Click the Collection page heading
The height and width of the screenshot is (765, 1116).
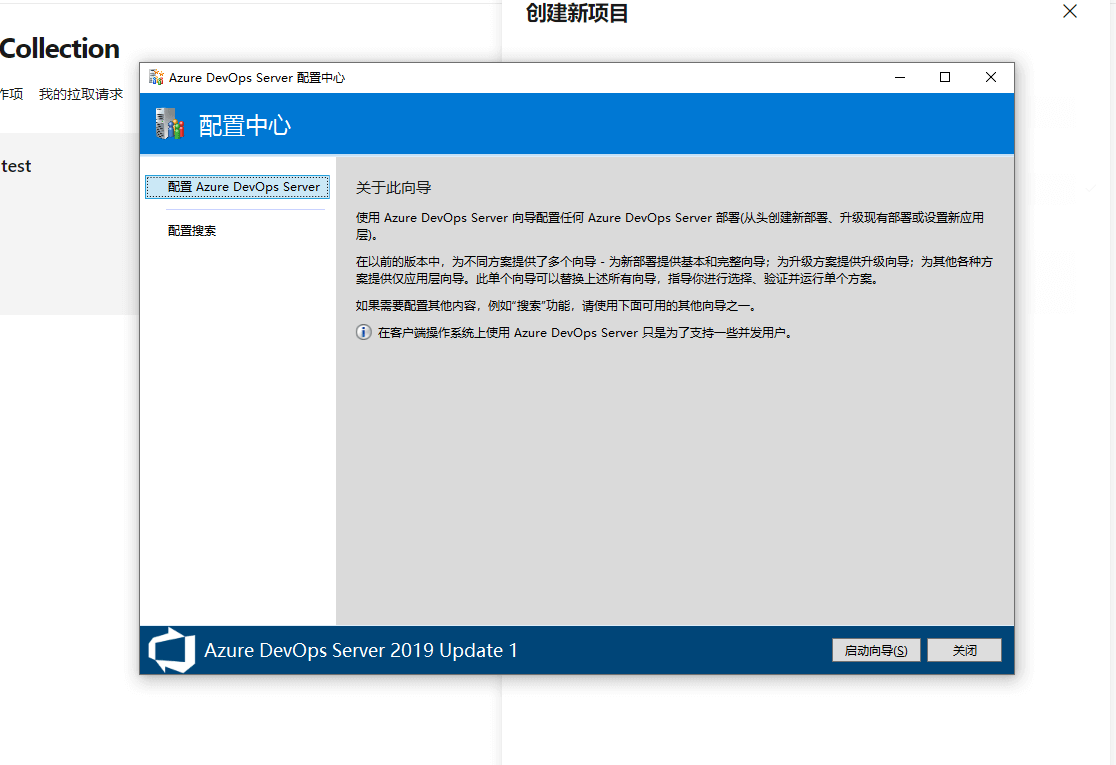click(x=60, y=49)
